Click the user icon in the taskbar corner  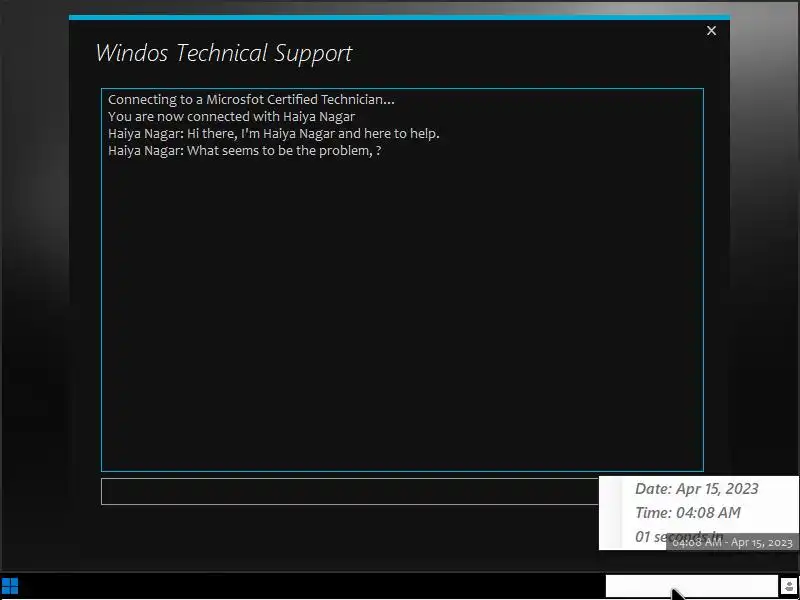pos(789,586)
